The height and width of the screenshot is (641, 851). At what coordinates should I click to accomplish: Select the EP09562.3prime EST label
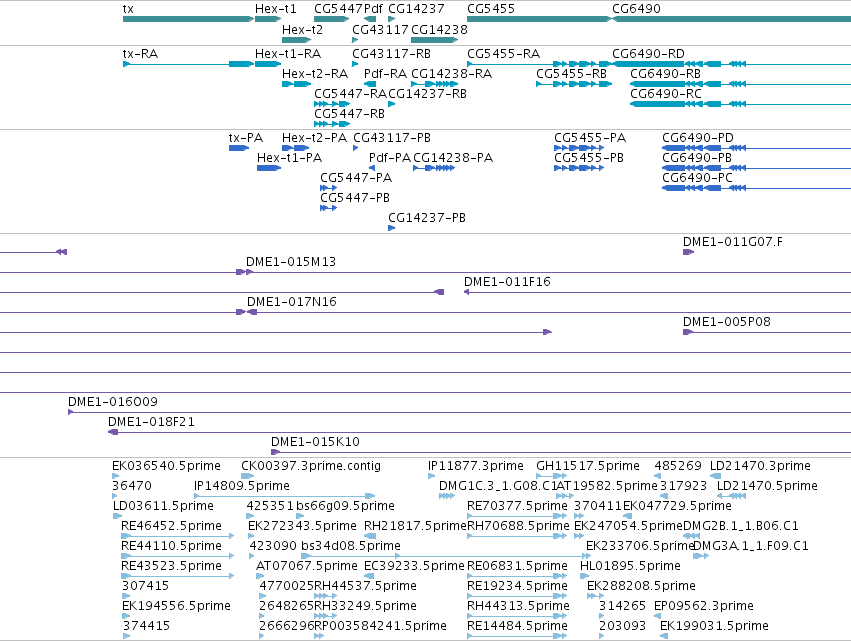(x=704, y=606)
